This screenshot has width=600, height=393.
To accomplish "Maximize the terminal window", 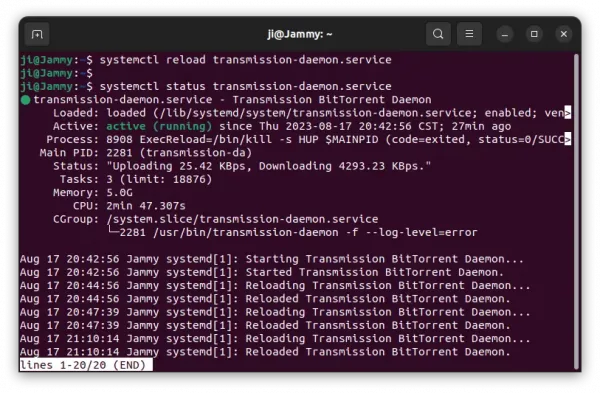I will 534,34.
